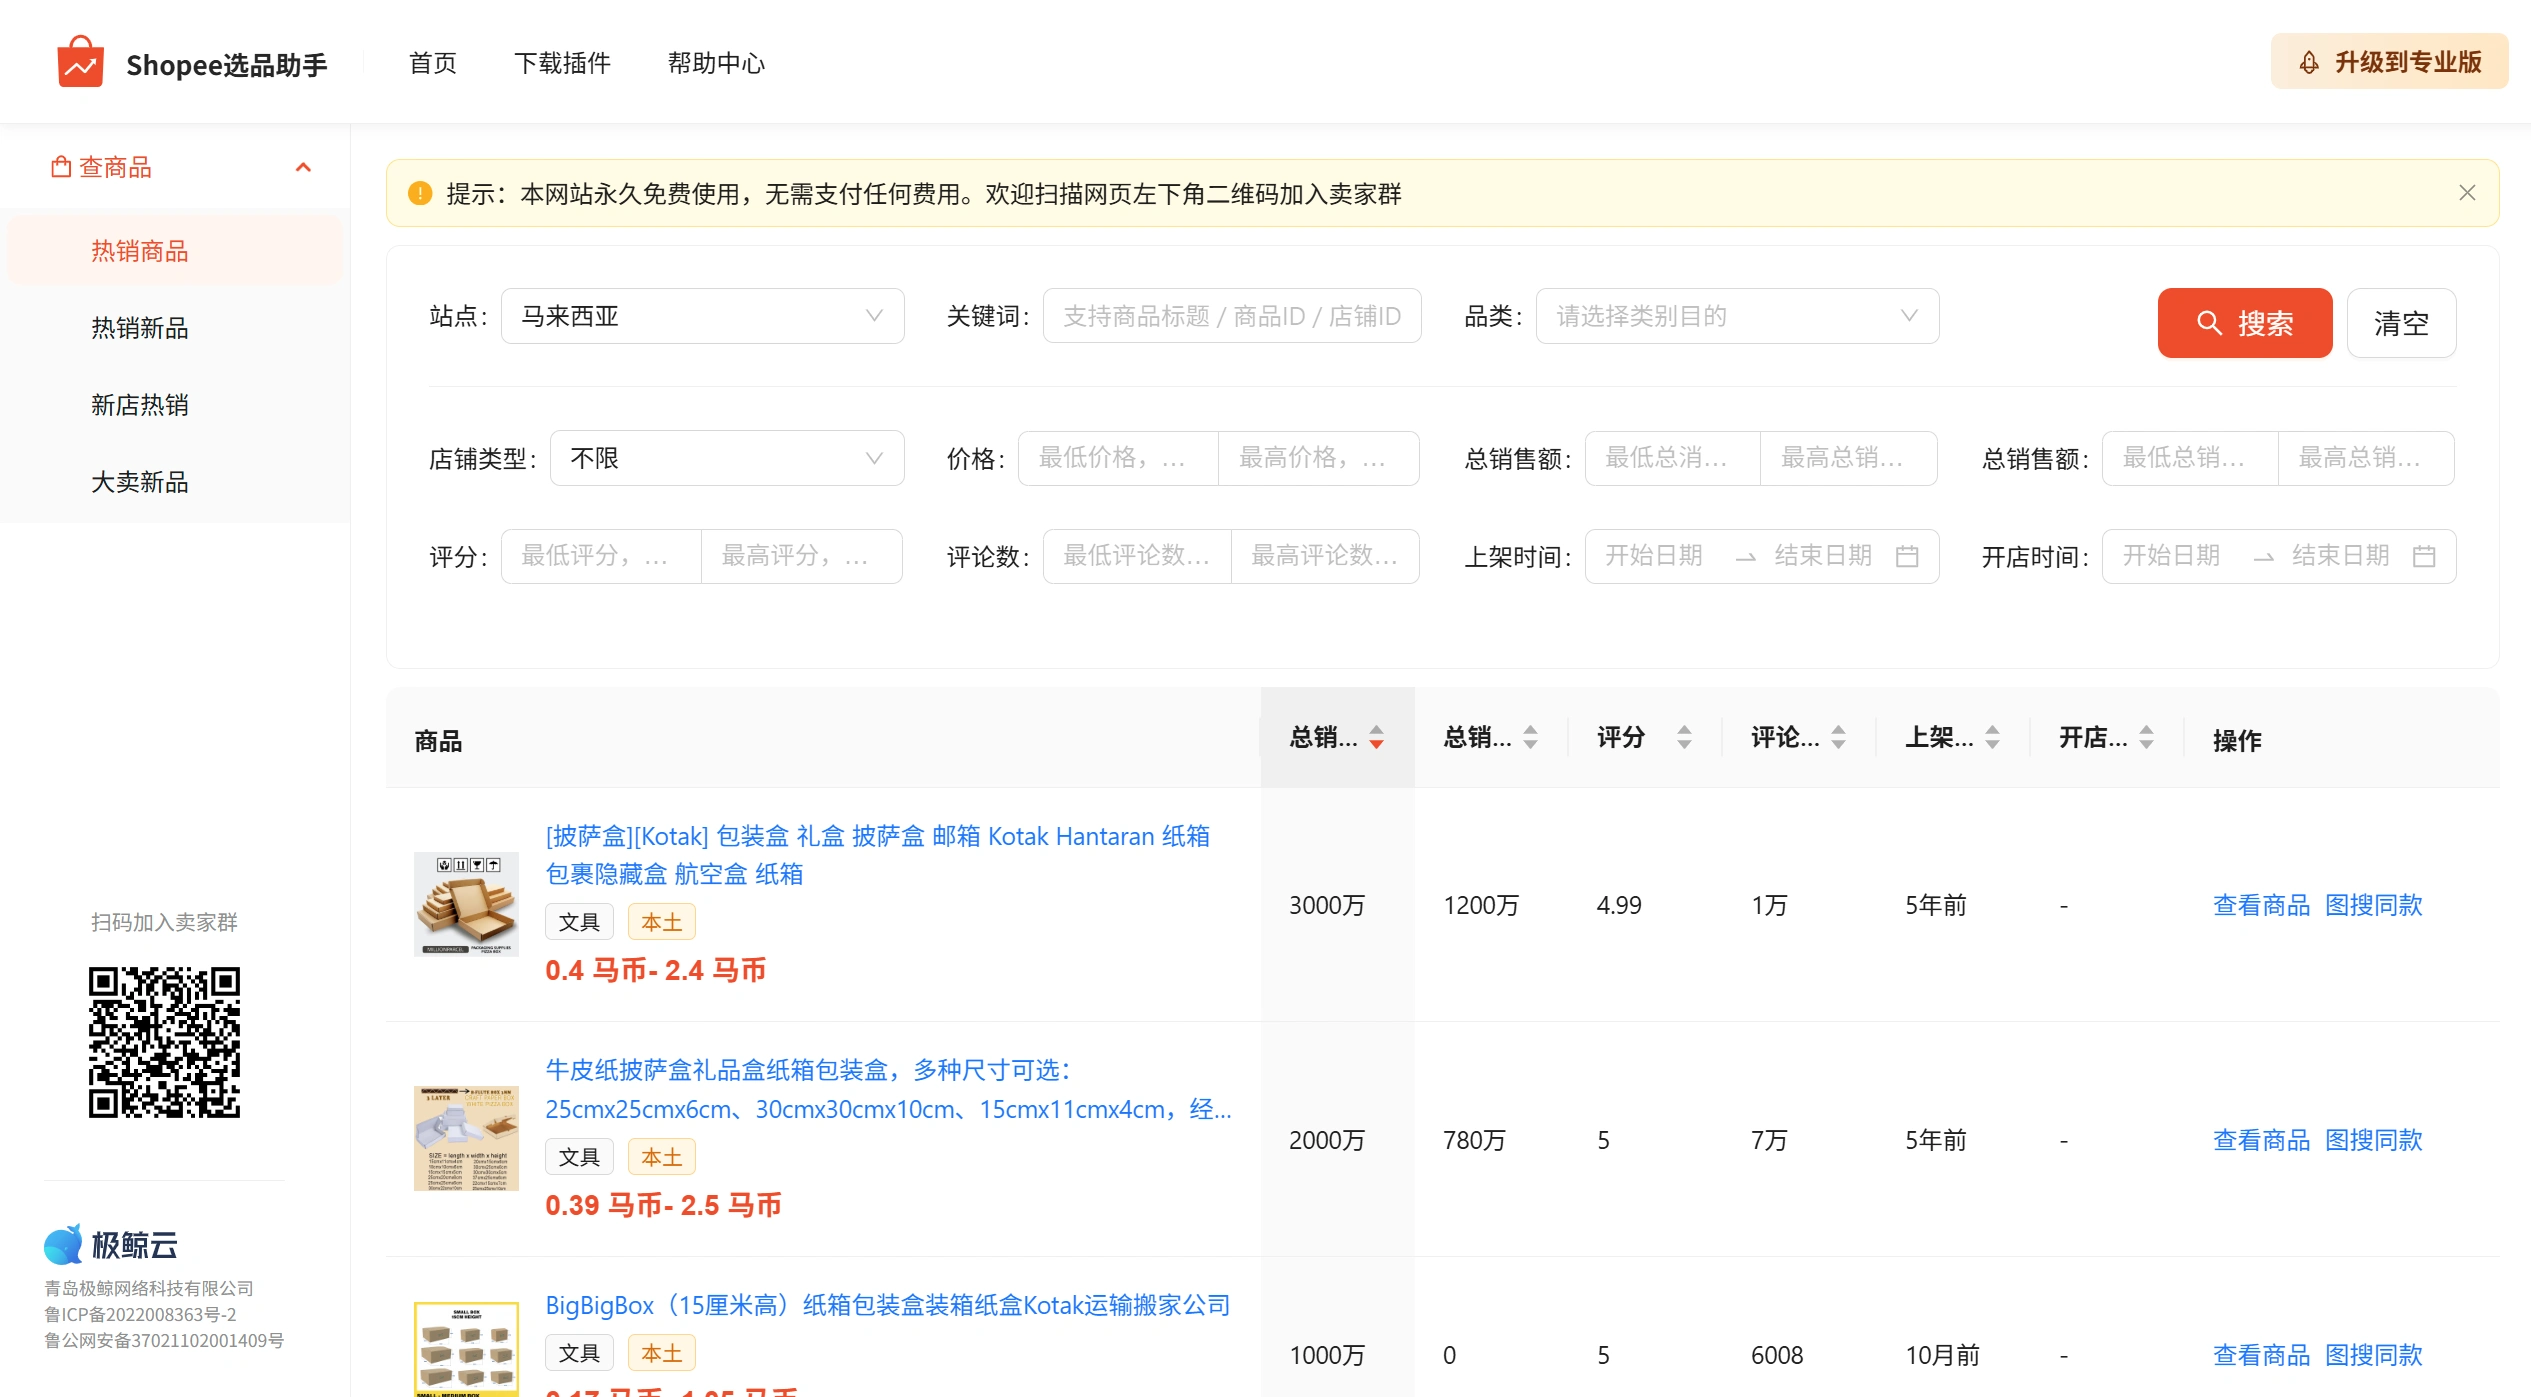Click 查看商品 for BigBigBox product
This screenshot has width=2531, height=1397.
pyautogui.click(x=2261, y=1355)
